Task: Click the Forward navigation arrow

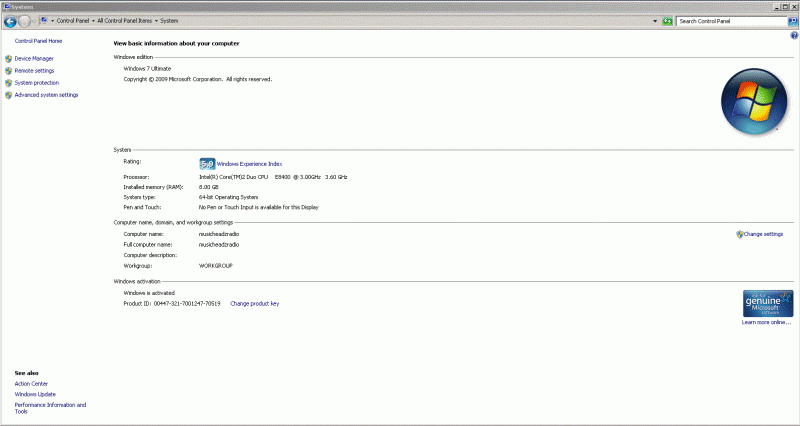Action: click(x=24, y=21)
